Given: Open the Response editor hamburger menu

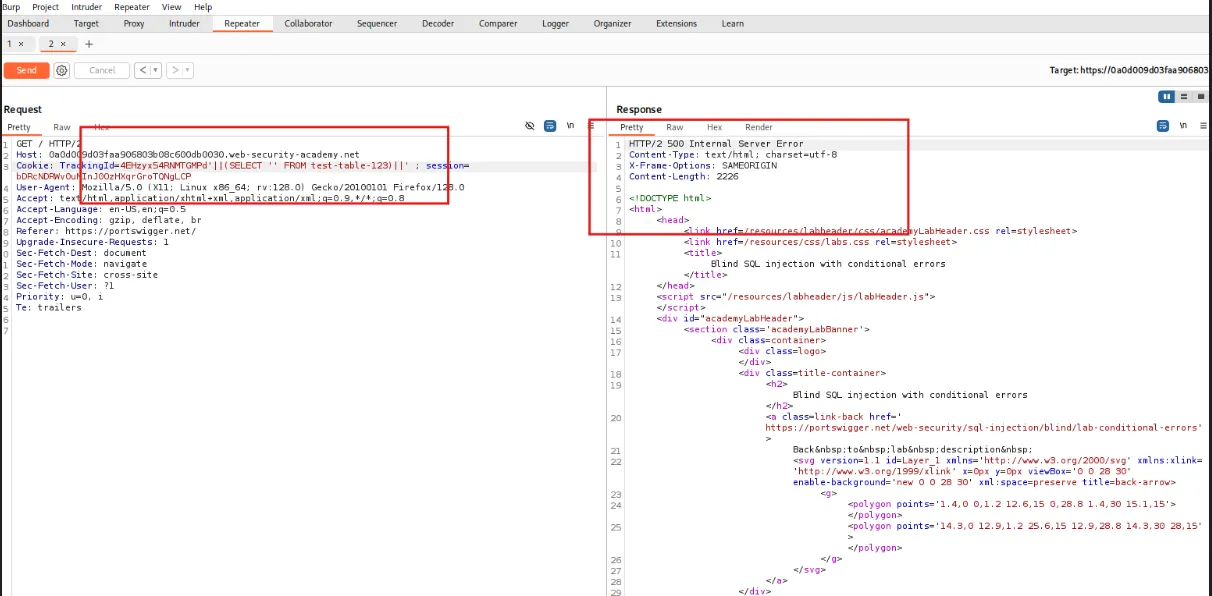Looking at the screenshot, I should coord(1203,125).
